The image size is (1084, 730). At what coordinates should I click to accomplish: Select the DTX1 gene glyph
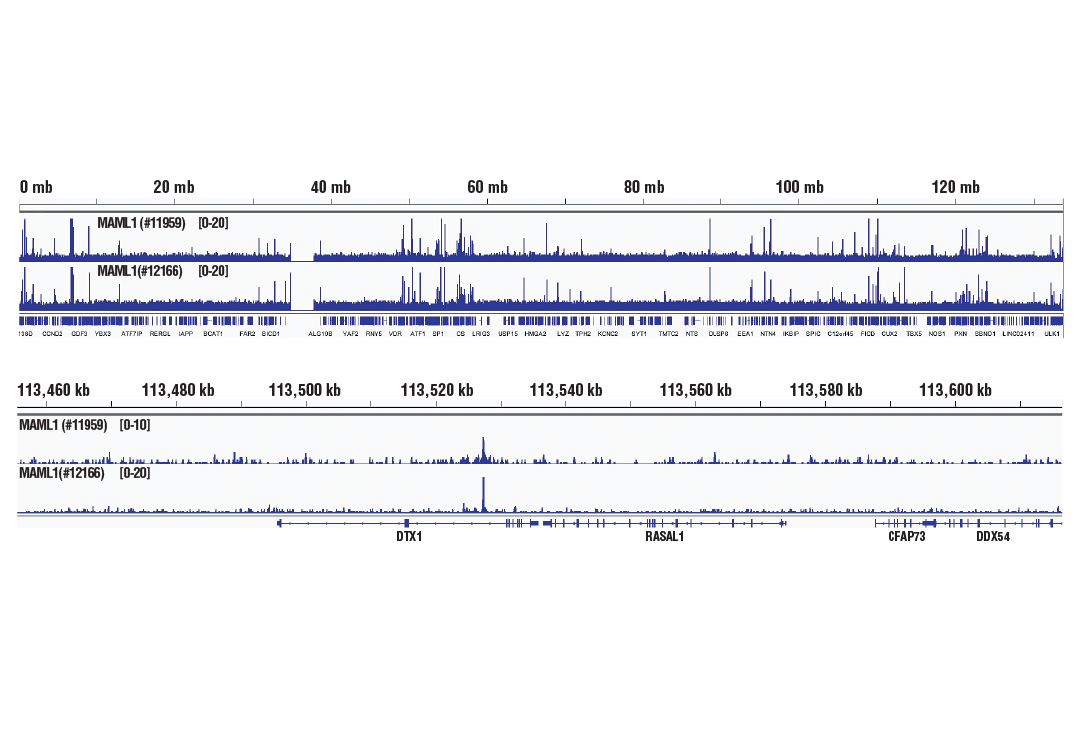[407, 524]
